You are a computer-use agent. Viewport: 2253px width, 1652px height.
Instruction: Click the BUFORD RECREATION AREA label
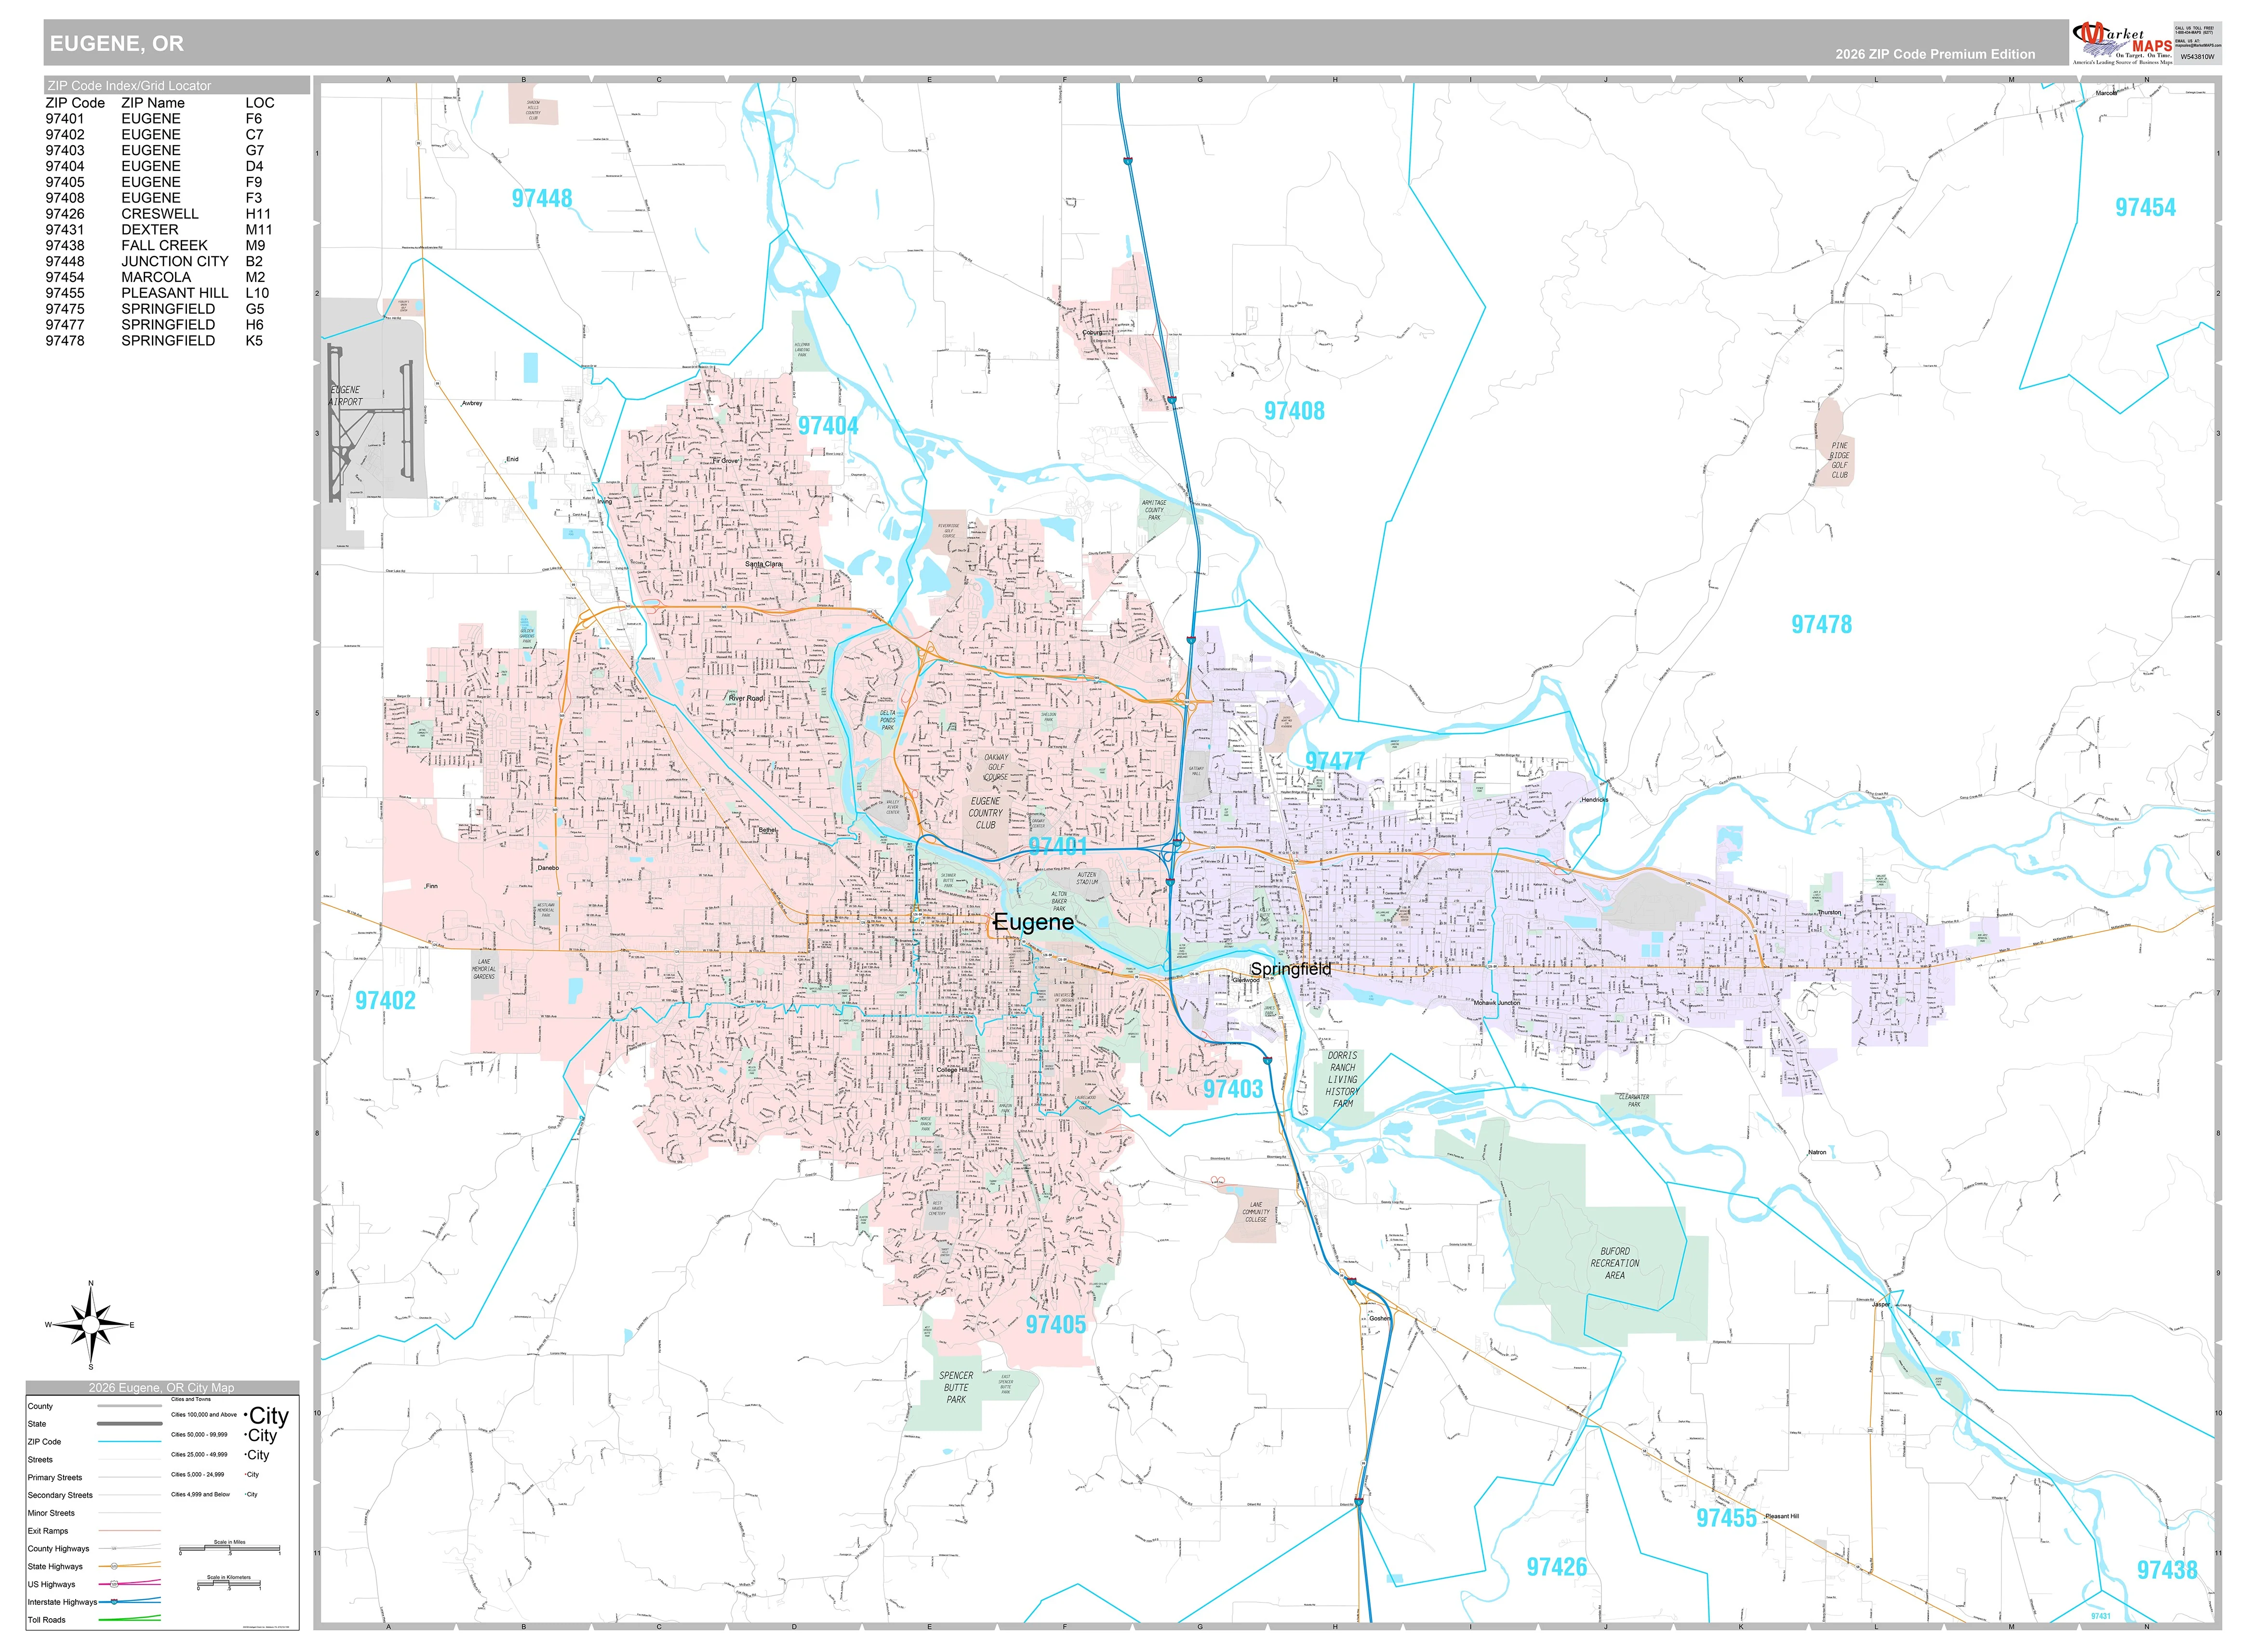tap(1615, 1263)
